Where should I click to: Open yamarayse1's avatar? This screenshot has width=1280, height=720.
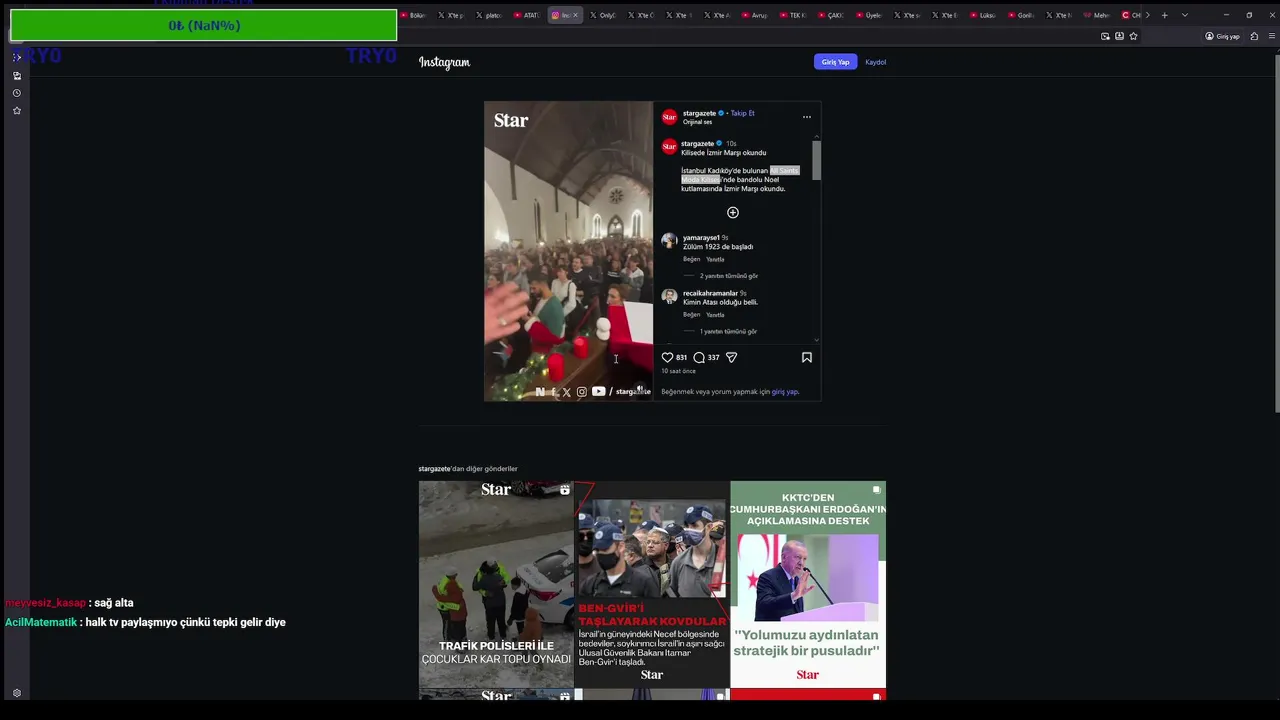click(x=669, y=241)
